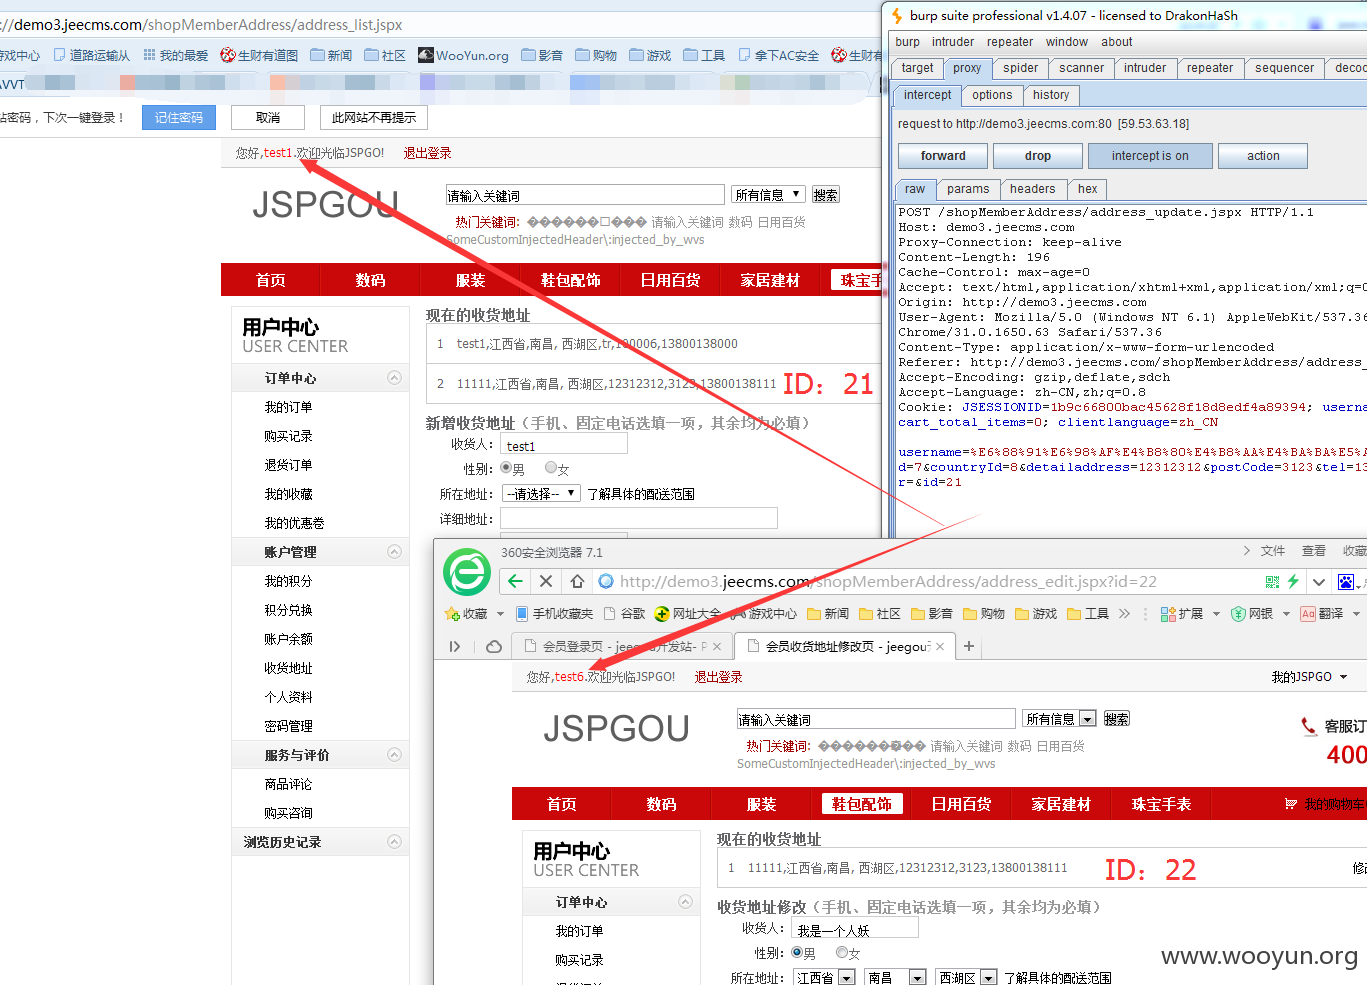Click the 360 browser green logo
The height and width of the screenshot is (985, 1367).
tap(467, 573)
